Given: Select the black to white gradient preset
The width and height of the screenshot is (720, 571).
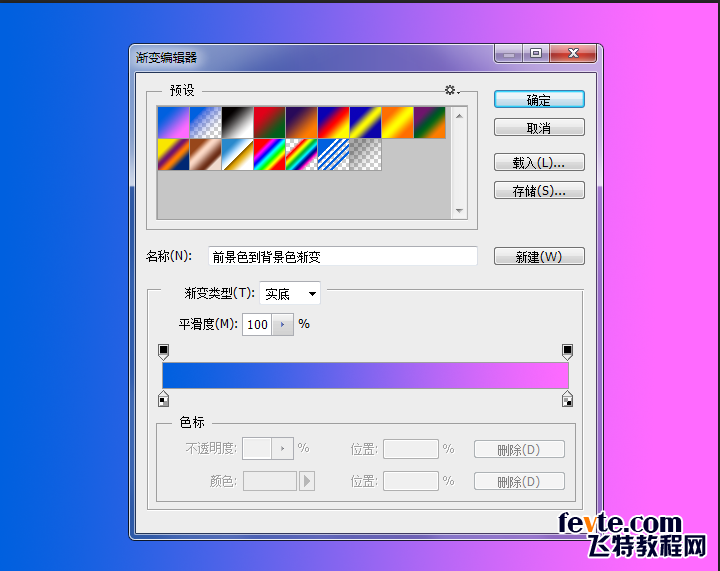Looking at the screenshot, I should [237, 123].
